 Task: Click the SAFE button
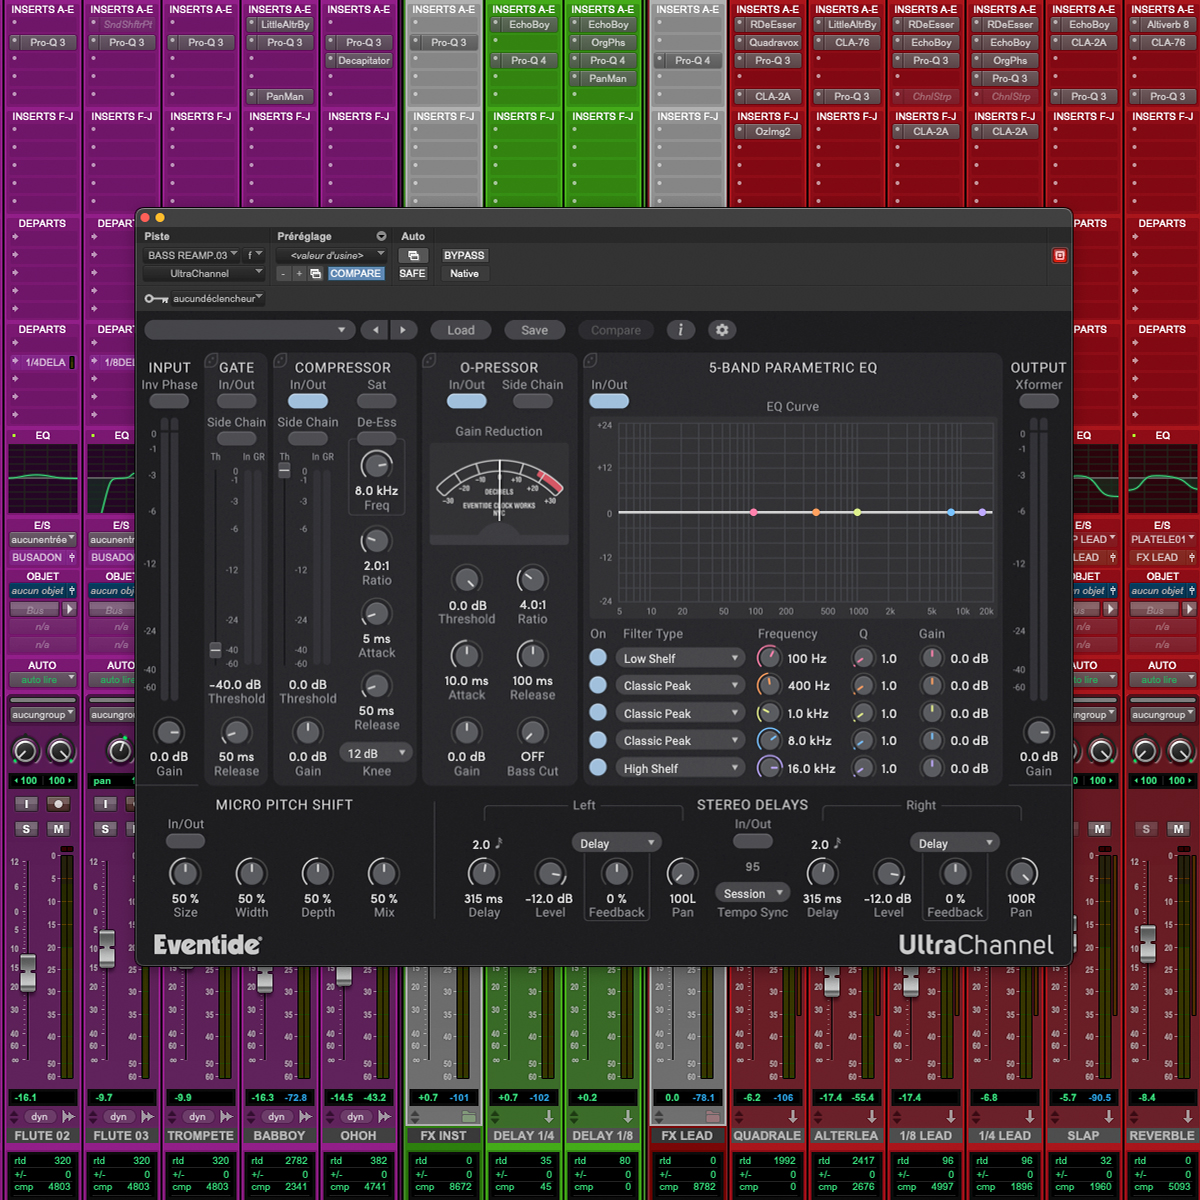[413, 274]
